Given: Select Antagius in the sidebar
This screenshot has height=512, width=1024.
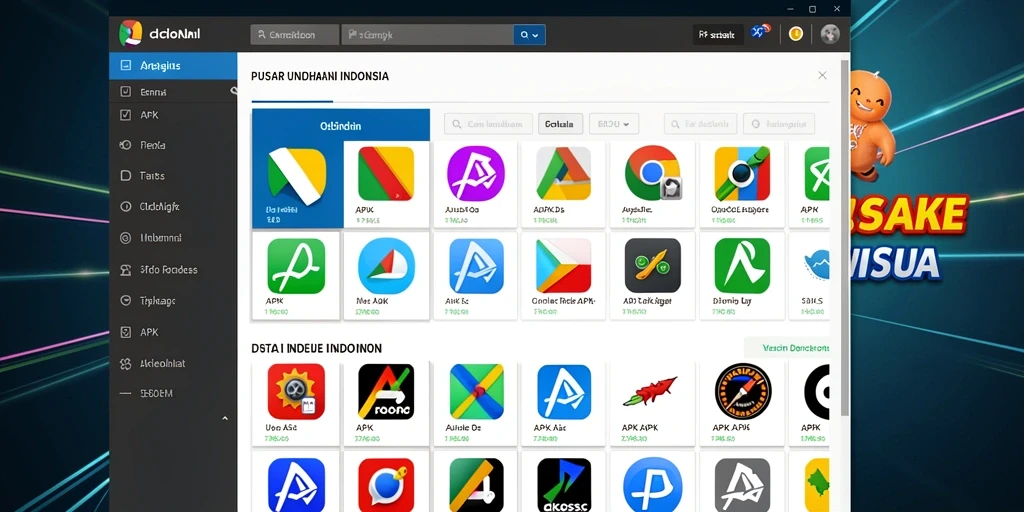Looking at the screenshot, I should (x=173, y=66).
